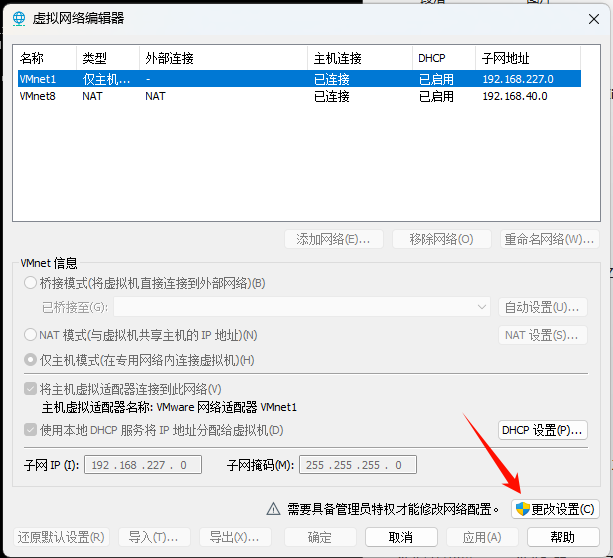Click the 添加网络(E)... button
Viewport: 613px width, 558px height.
click(x=334, y=239)
